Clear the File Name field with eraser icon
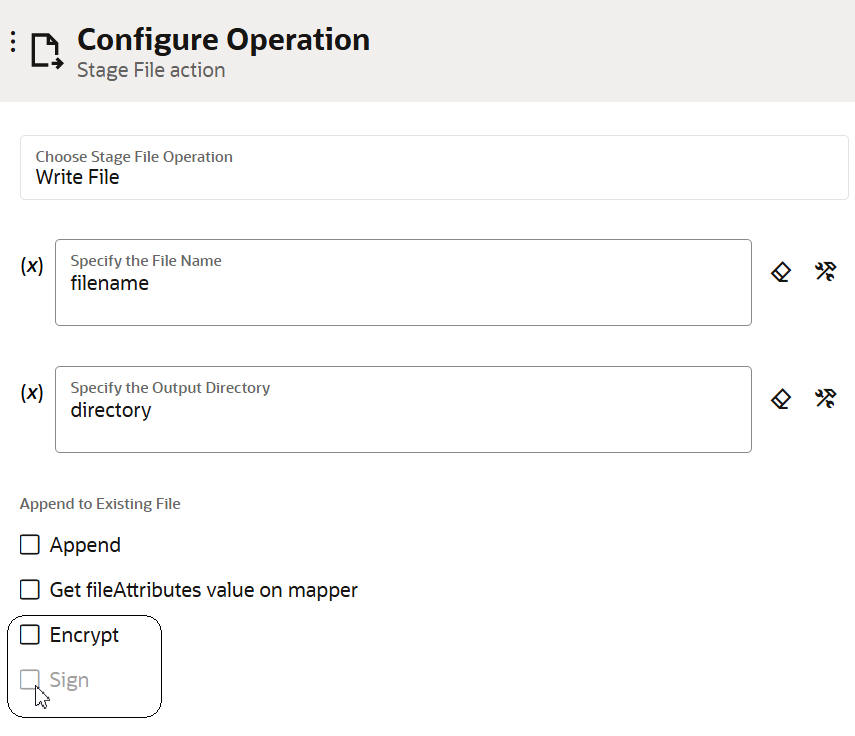Screen dimensions: 855x736 [781, 271]
